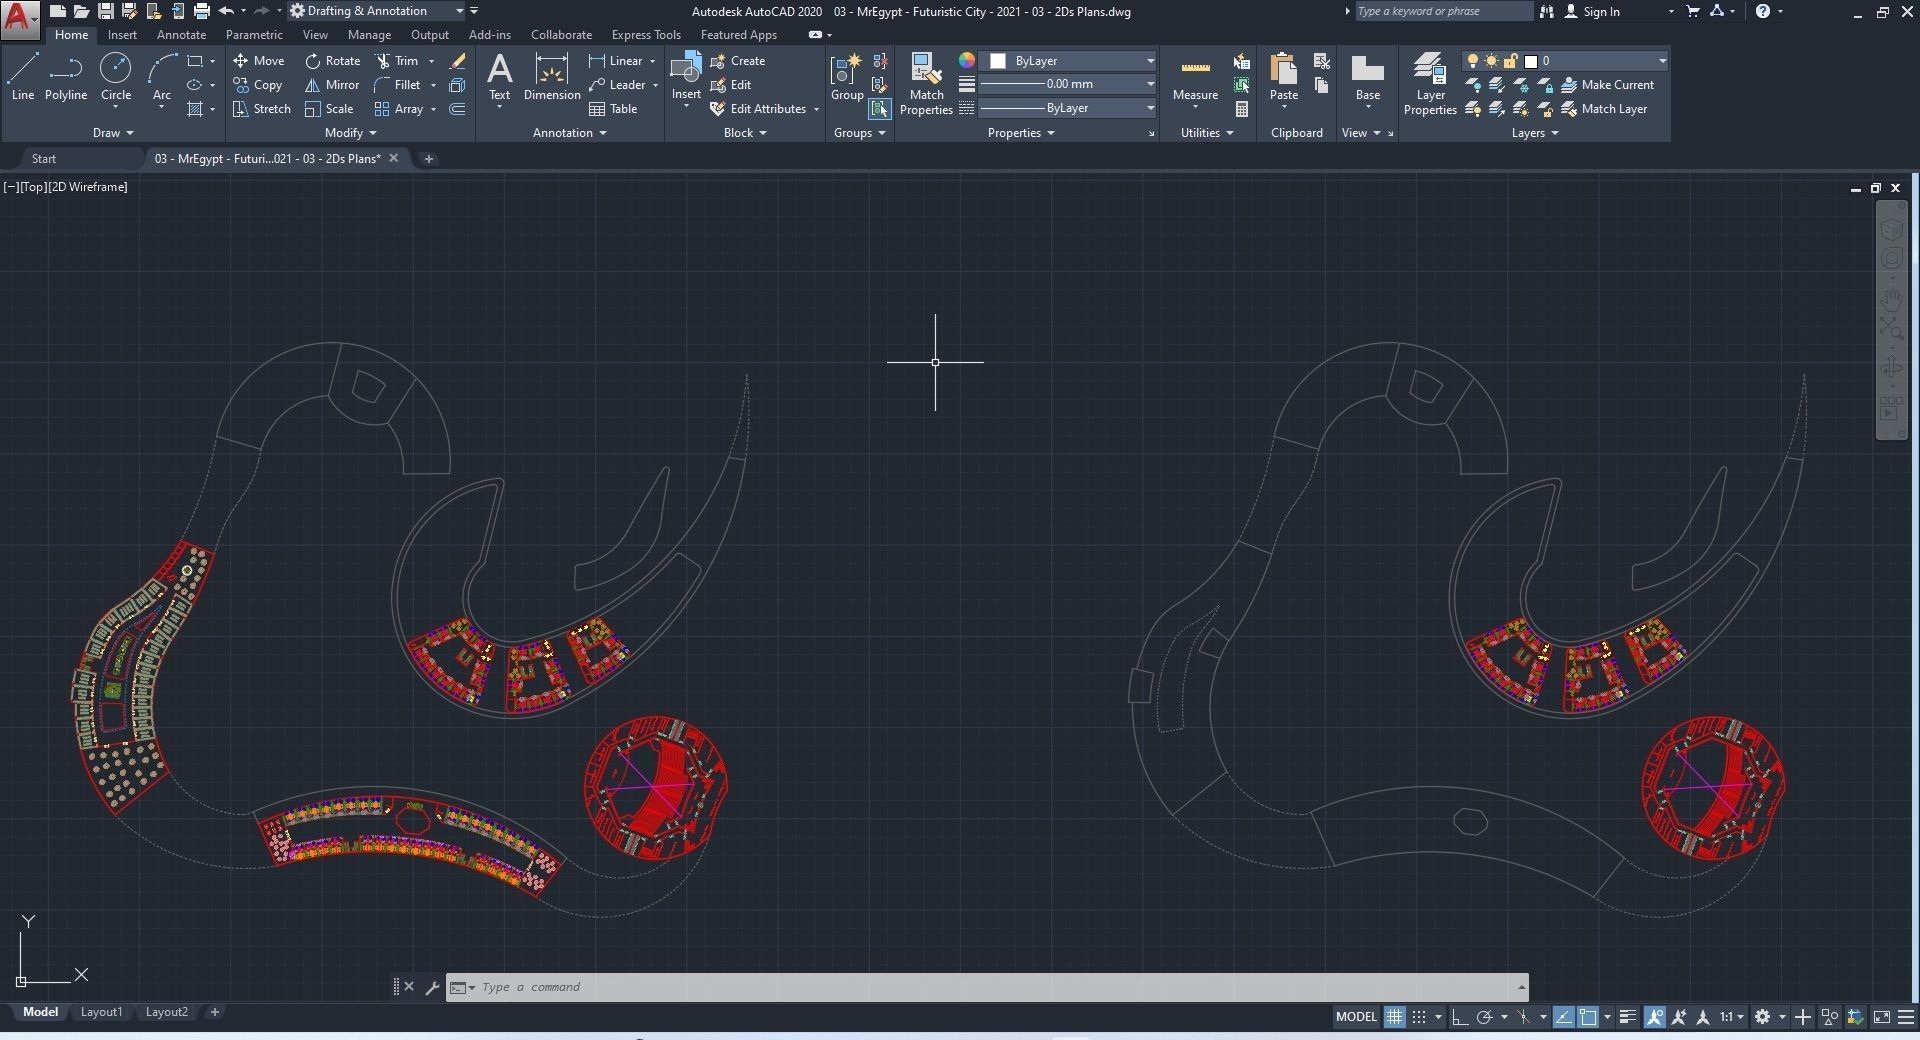Click the Plot (print) icon in Quick Access toolbar
Viewport: 1920px width, 1040px height.
[x=201, y=11]
